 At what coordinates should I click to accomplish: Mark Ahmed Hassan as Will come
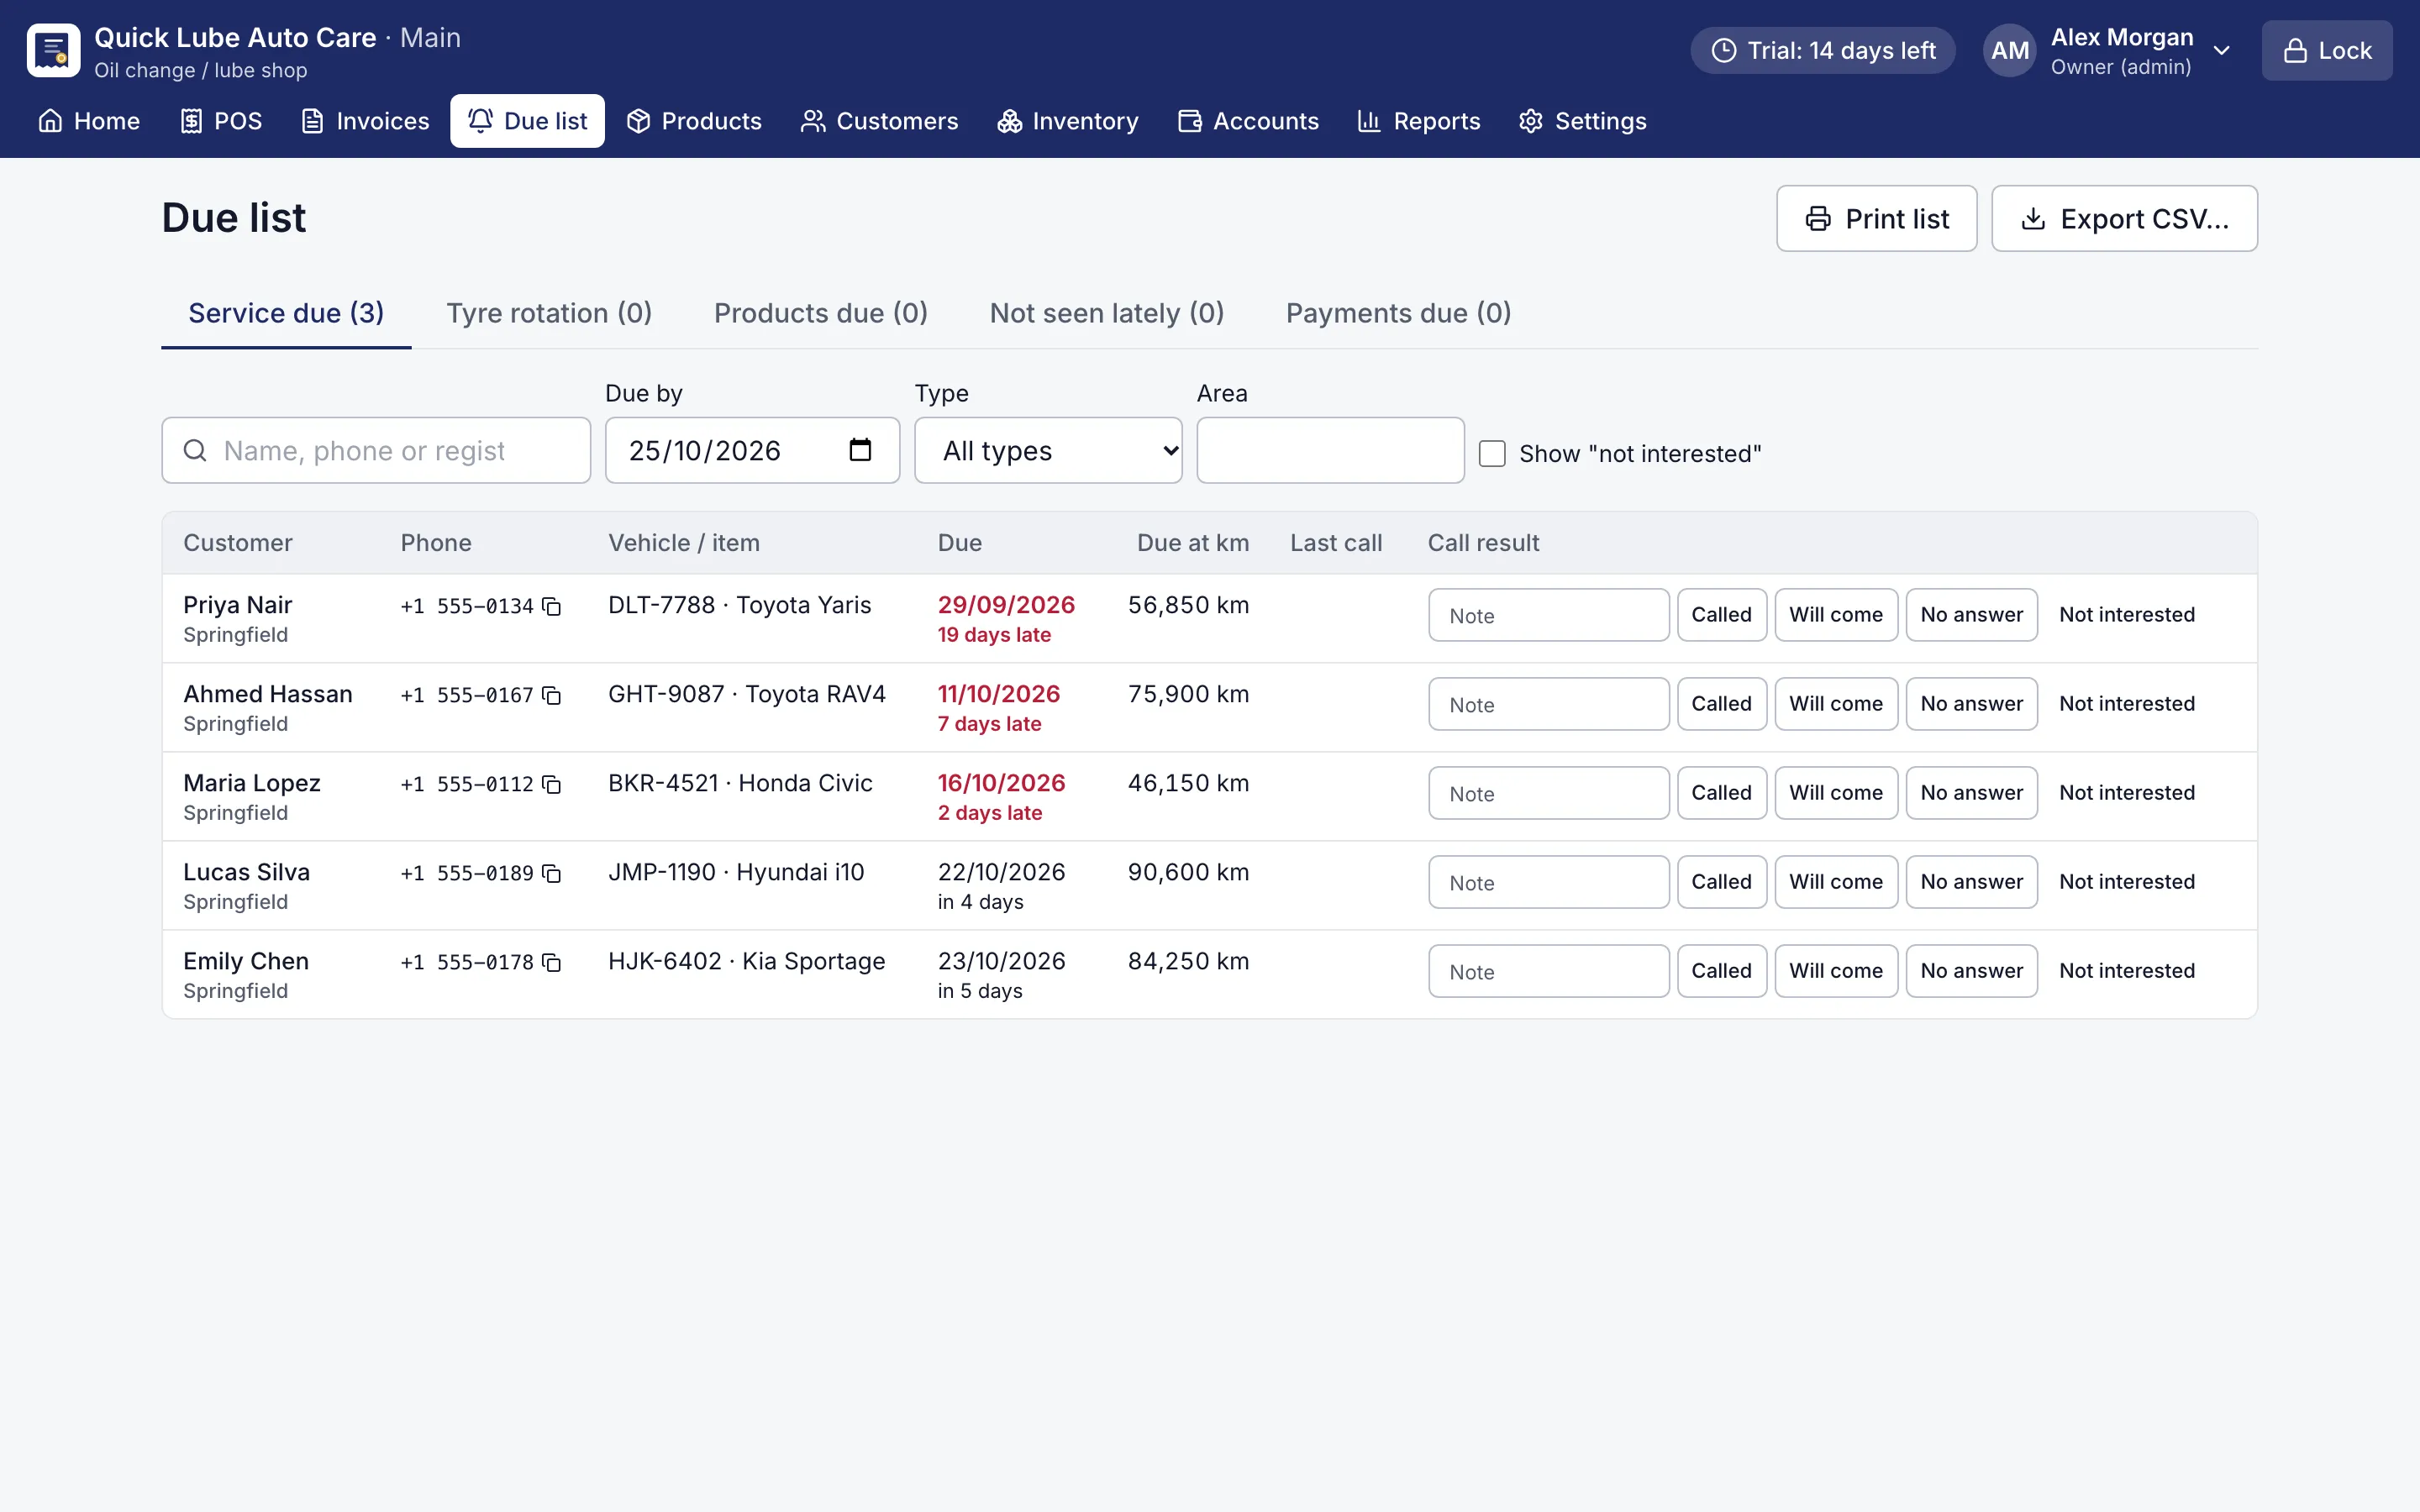pyautogui.click(x=1836, y=703)
